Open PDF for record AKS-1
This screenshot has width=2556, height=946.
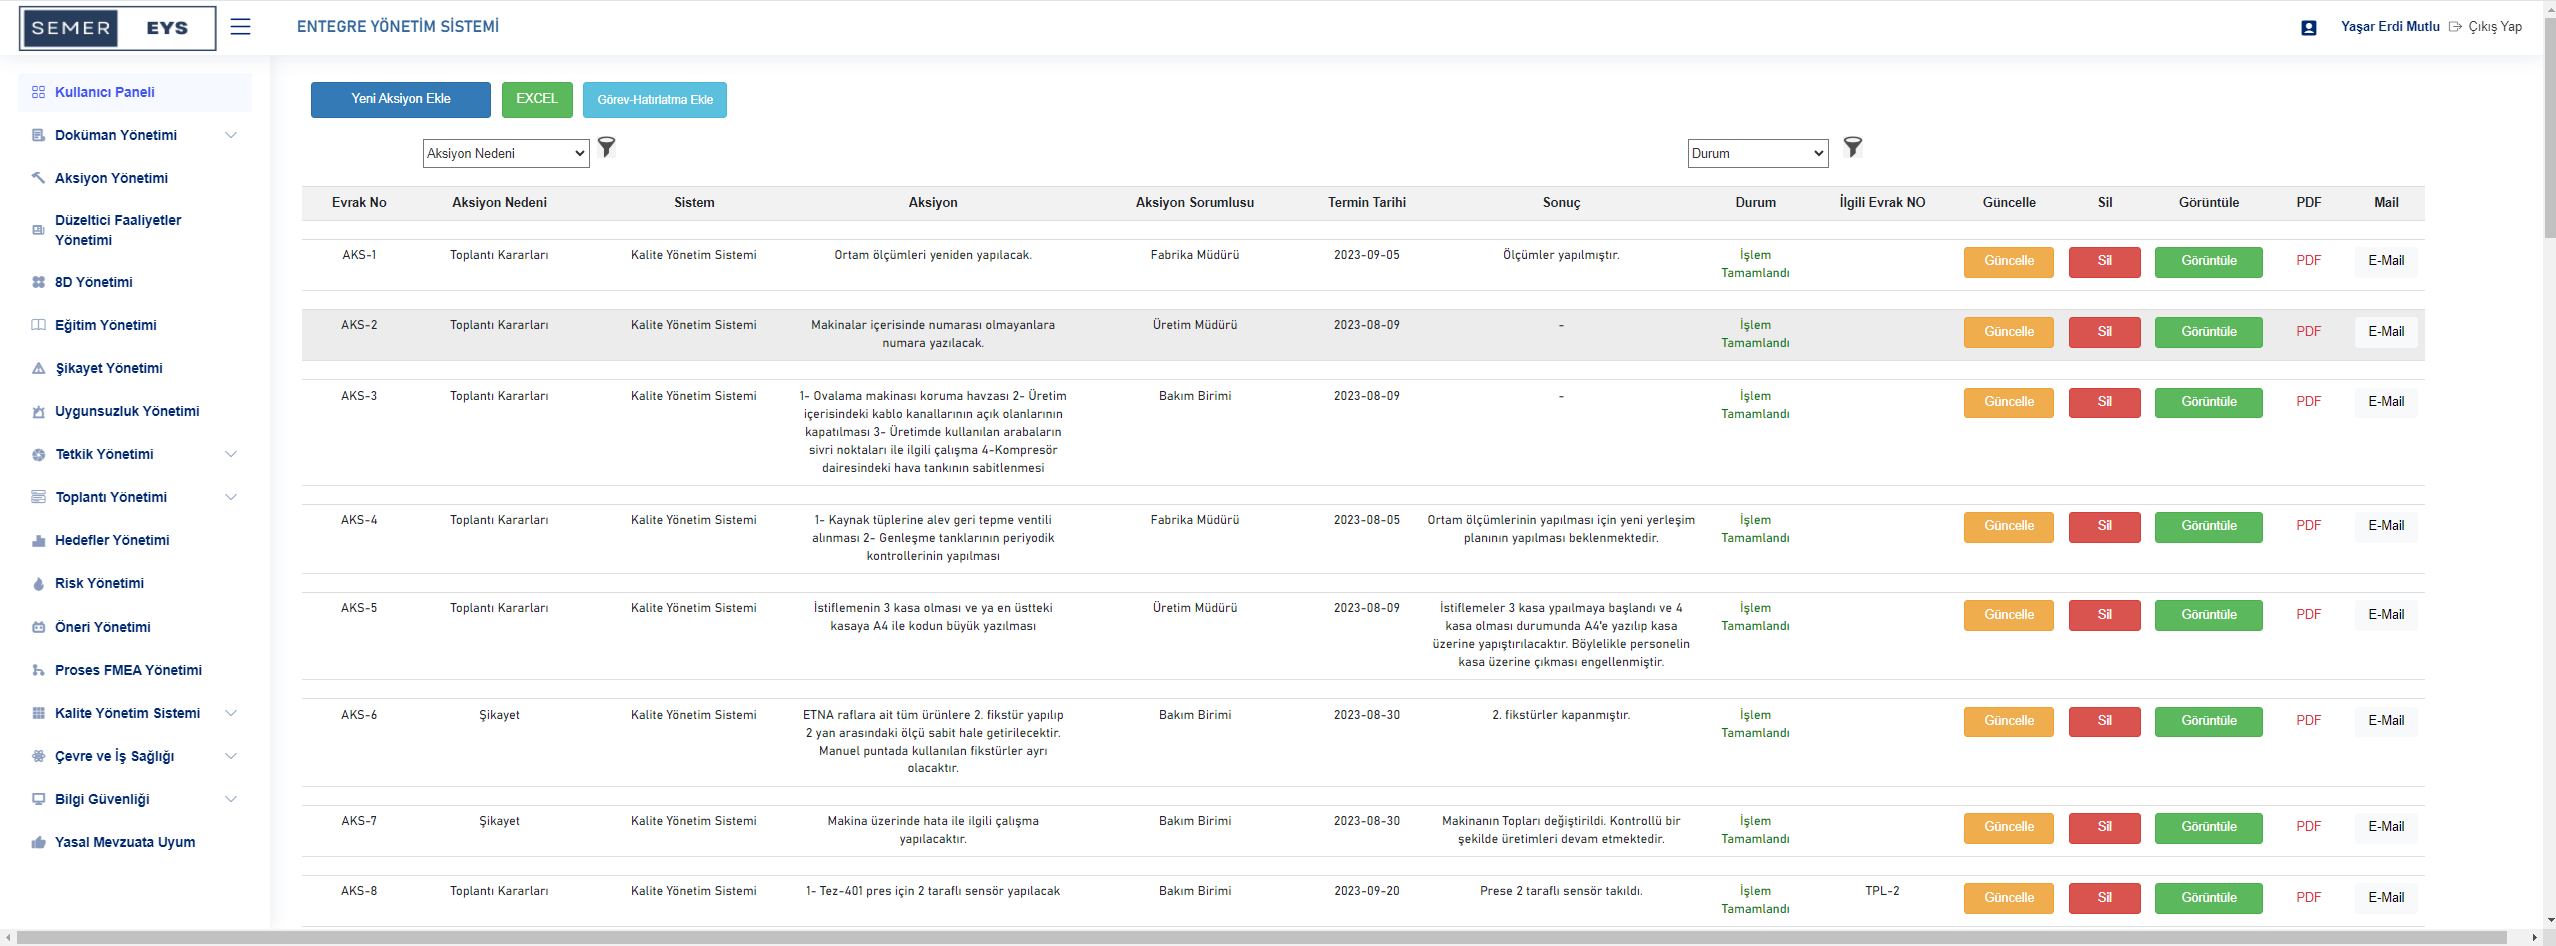pyautogui.click(x=2308, y=261)
